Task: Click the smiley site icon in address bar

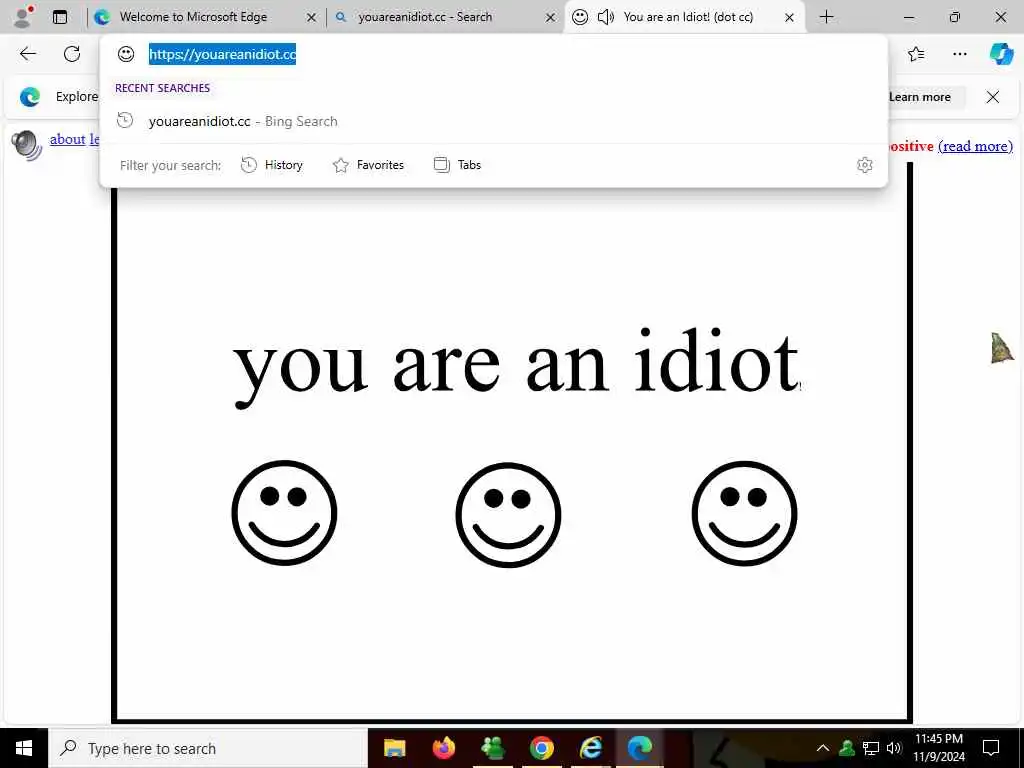Action: tap(126, 54)
